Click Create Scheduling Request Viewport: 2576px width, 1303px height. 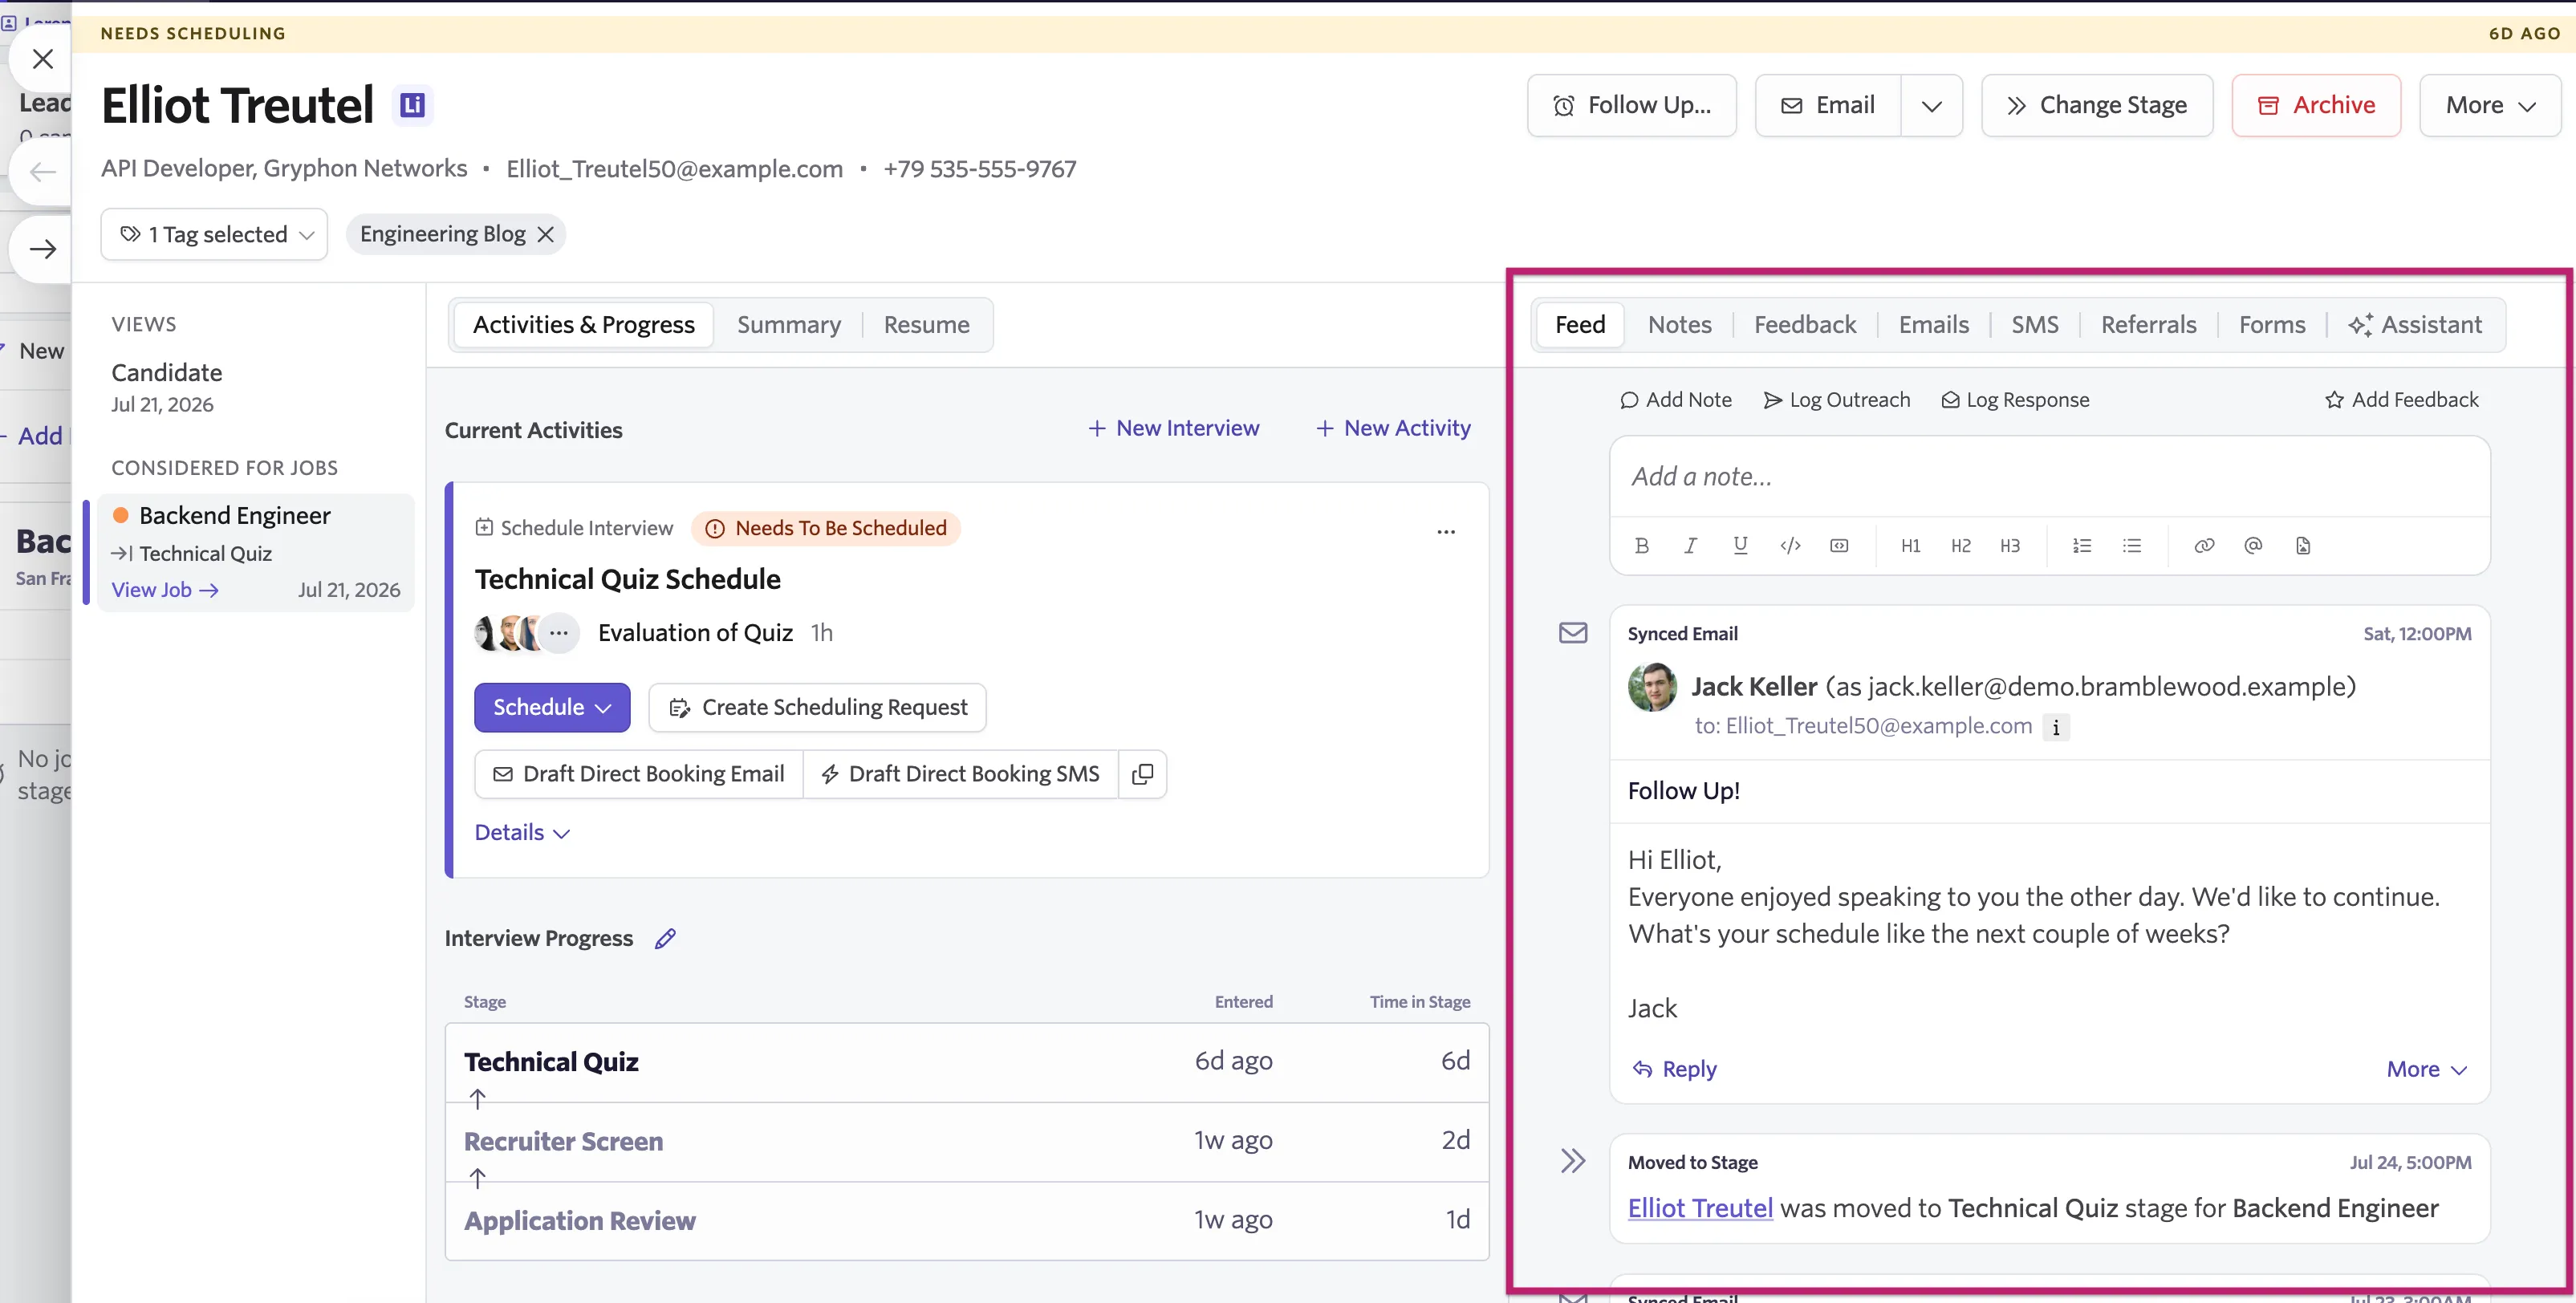tap(817, 707)
